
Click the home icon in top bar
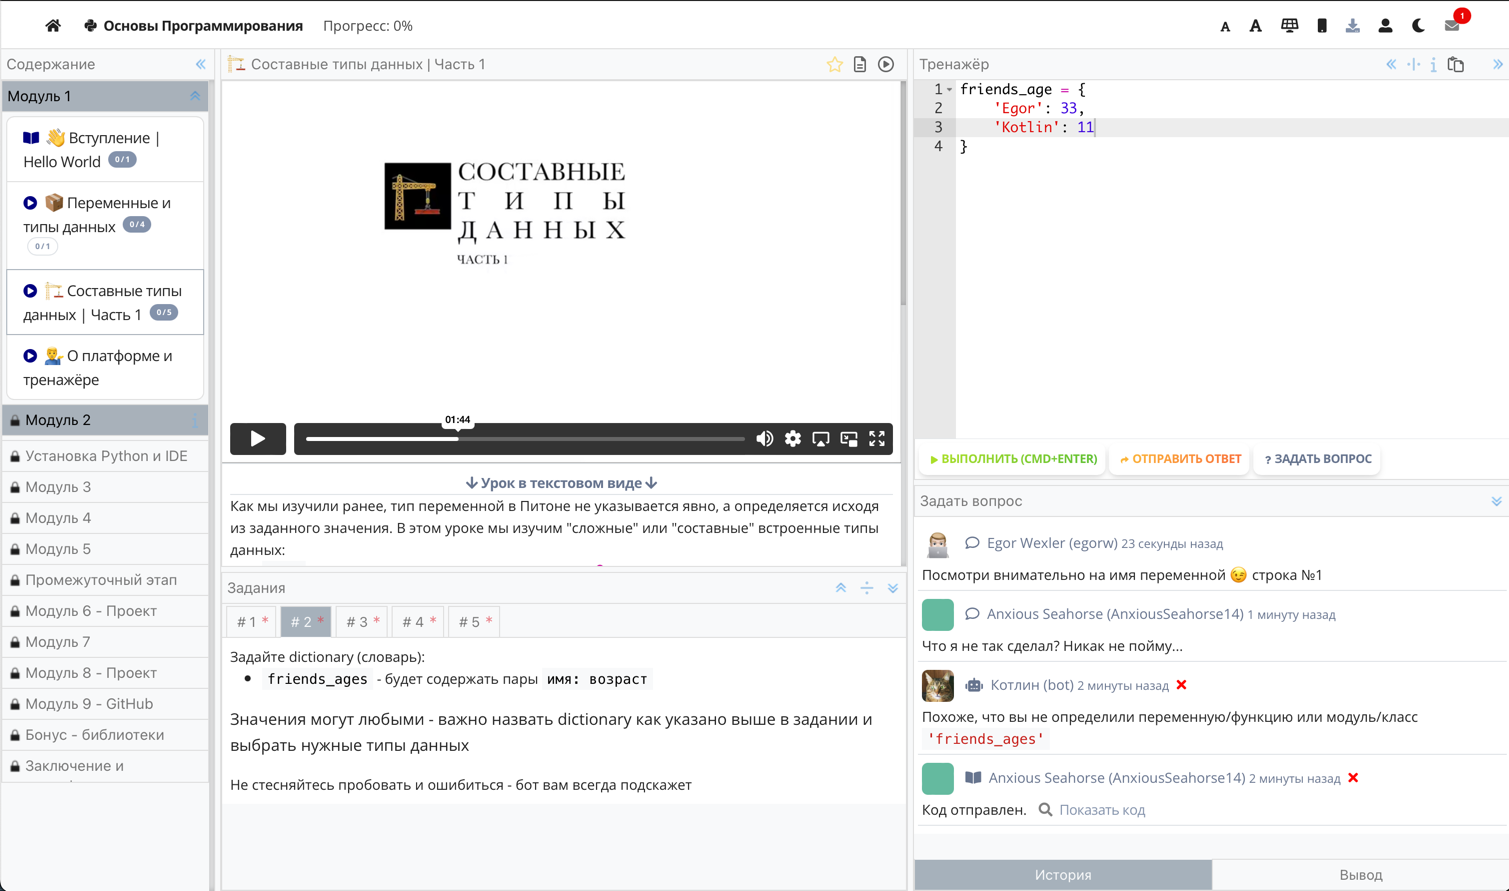tap(53, 26)
